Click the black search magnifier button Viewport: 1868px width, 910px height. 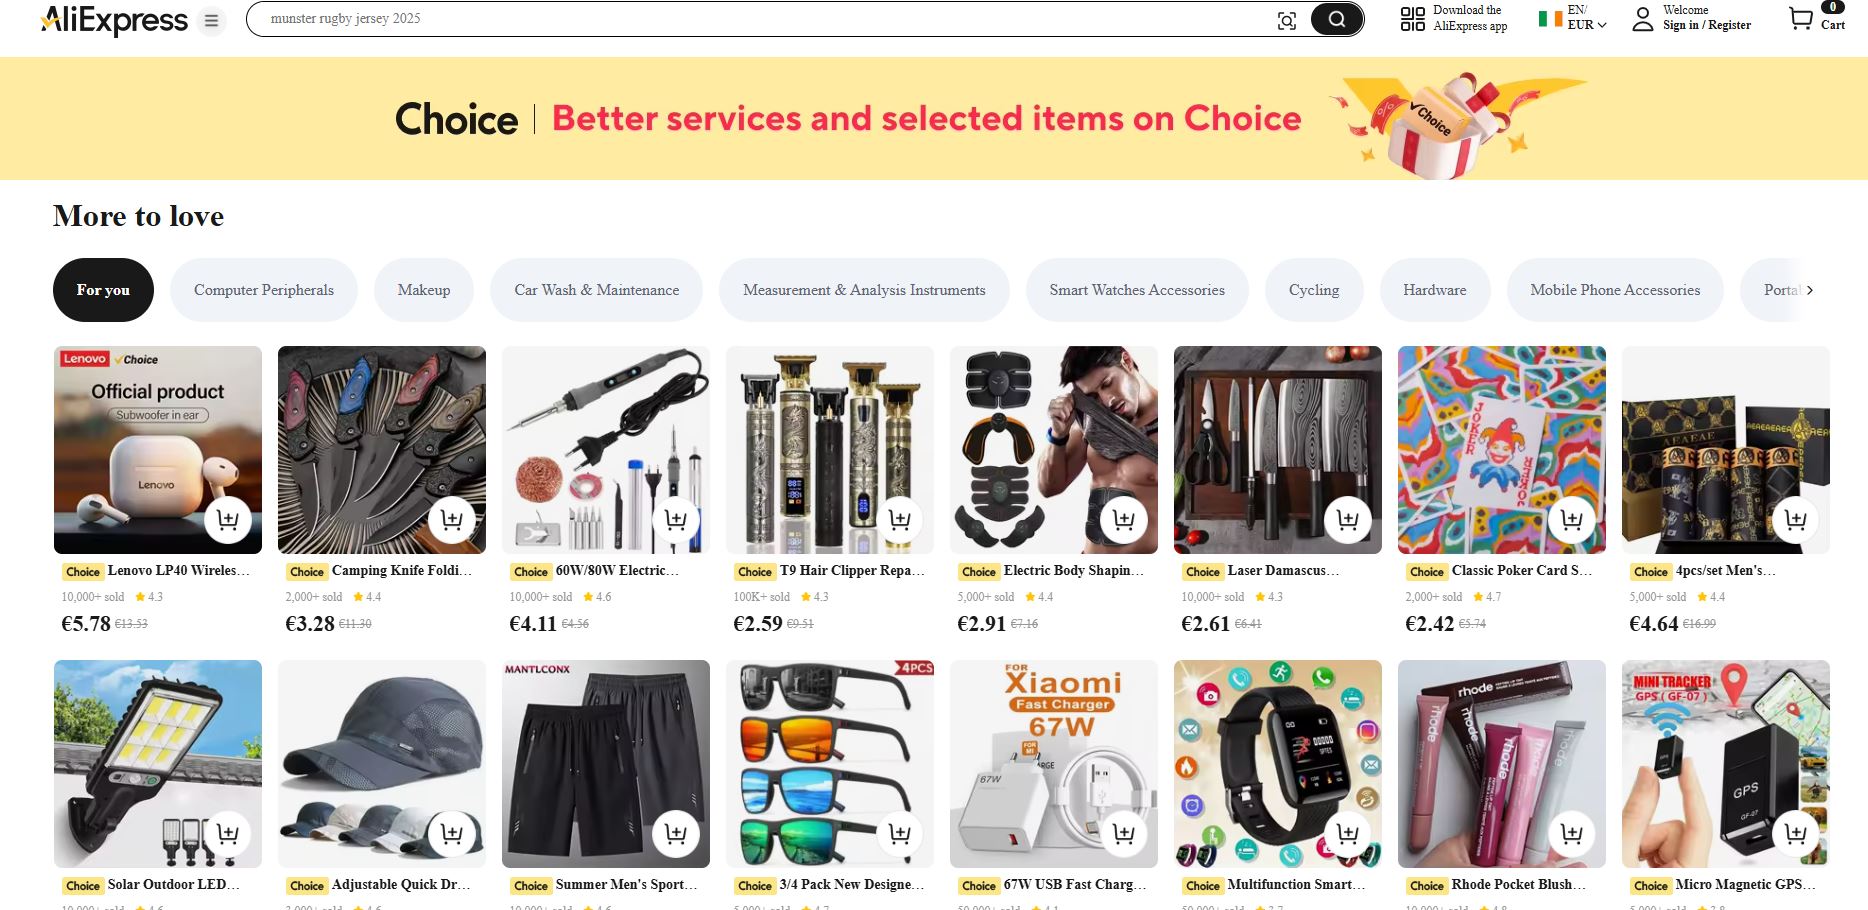pos(1337,19)
